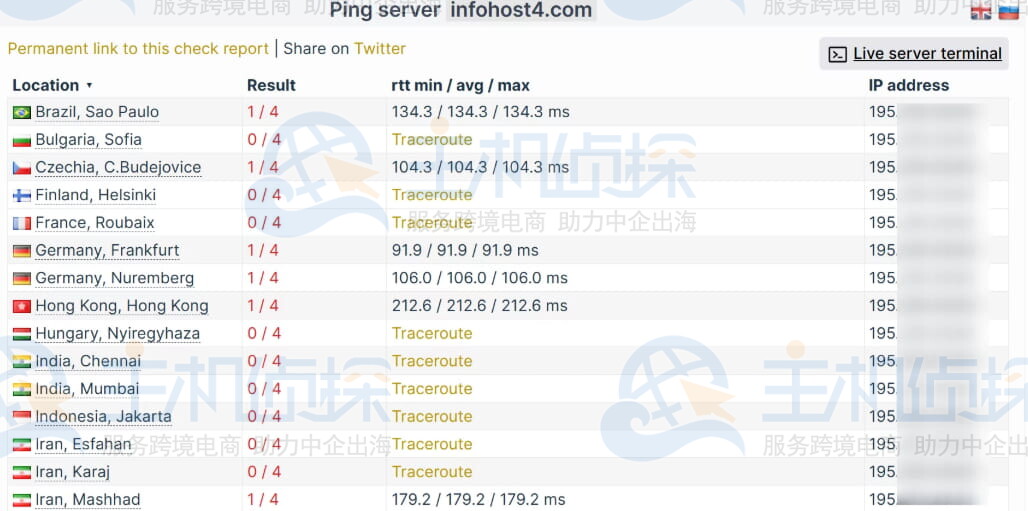Click the Czechia flag icon
Viewport: 1028px width, 511px height.
click(21, 168)
